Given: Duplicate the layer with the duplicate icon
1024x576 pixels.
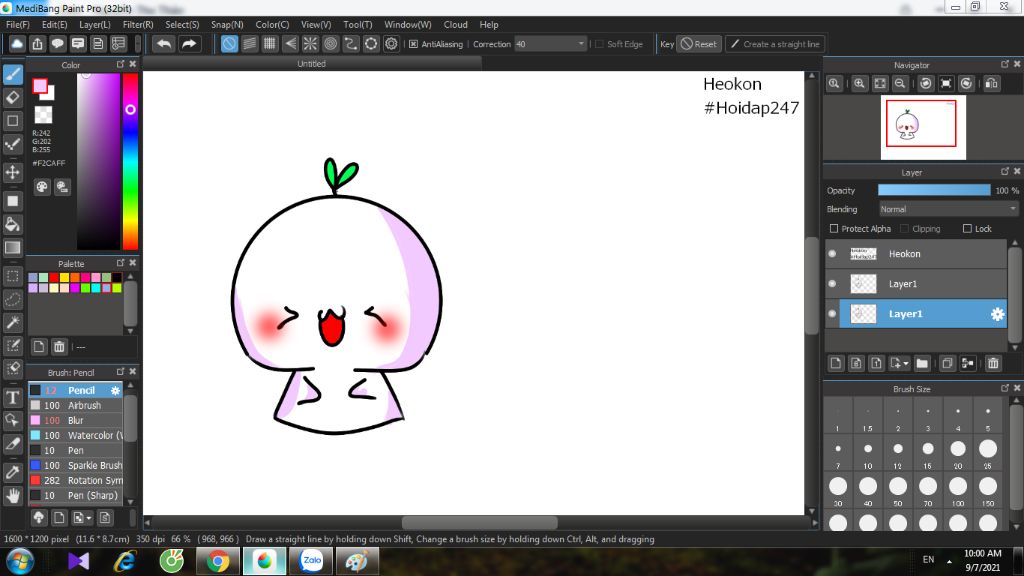Looking at the screenshot, I should point(947,363).
